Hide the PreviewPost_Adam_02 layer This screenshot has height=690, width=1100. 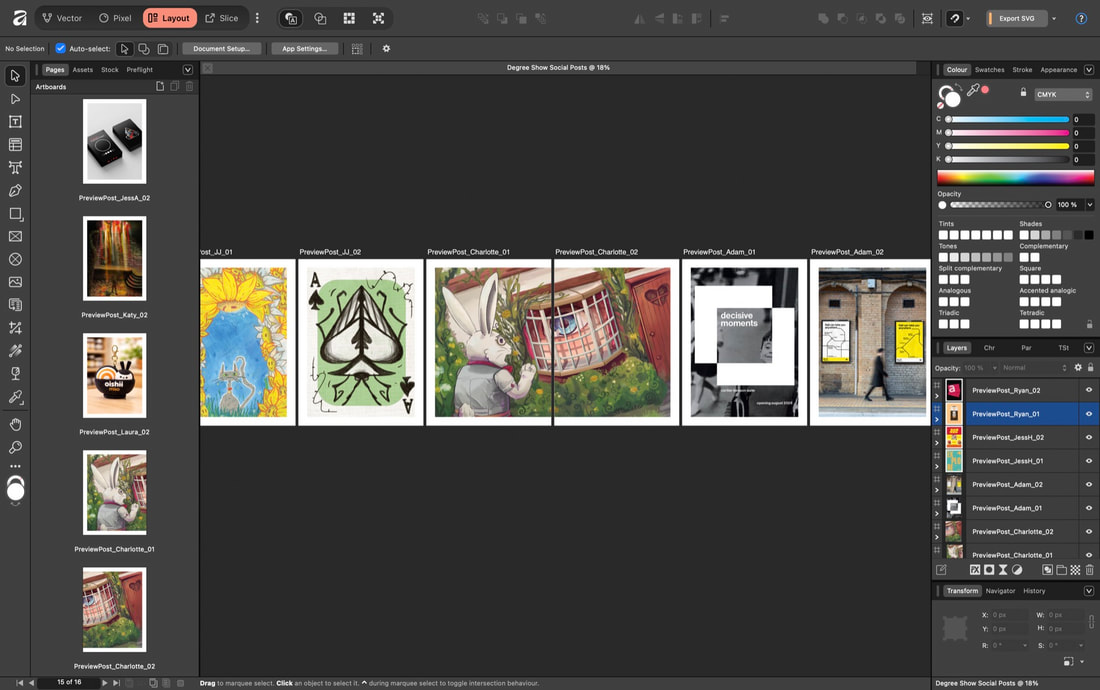coord(1089,484)
